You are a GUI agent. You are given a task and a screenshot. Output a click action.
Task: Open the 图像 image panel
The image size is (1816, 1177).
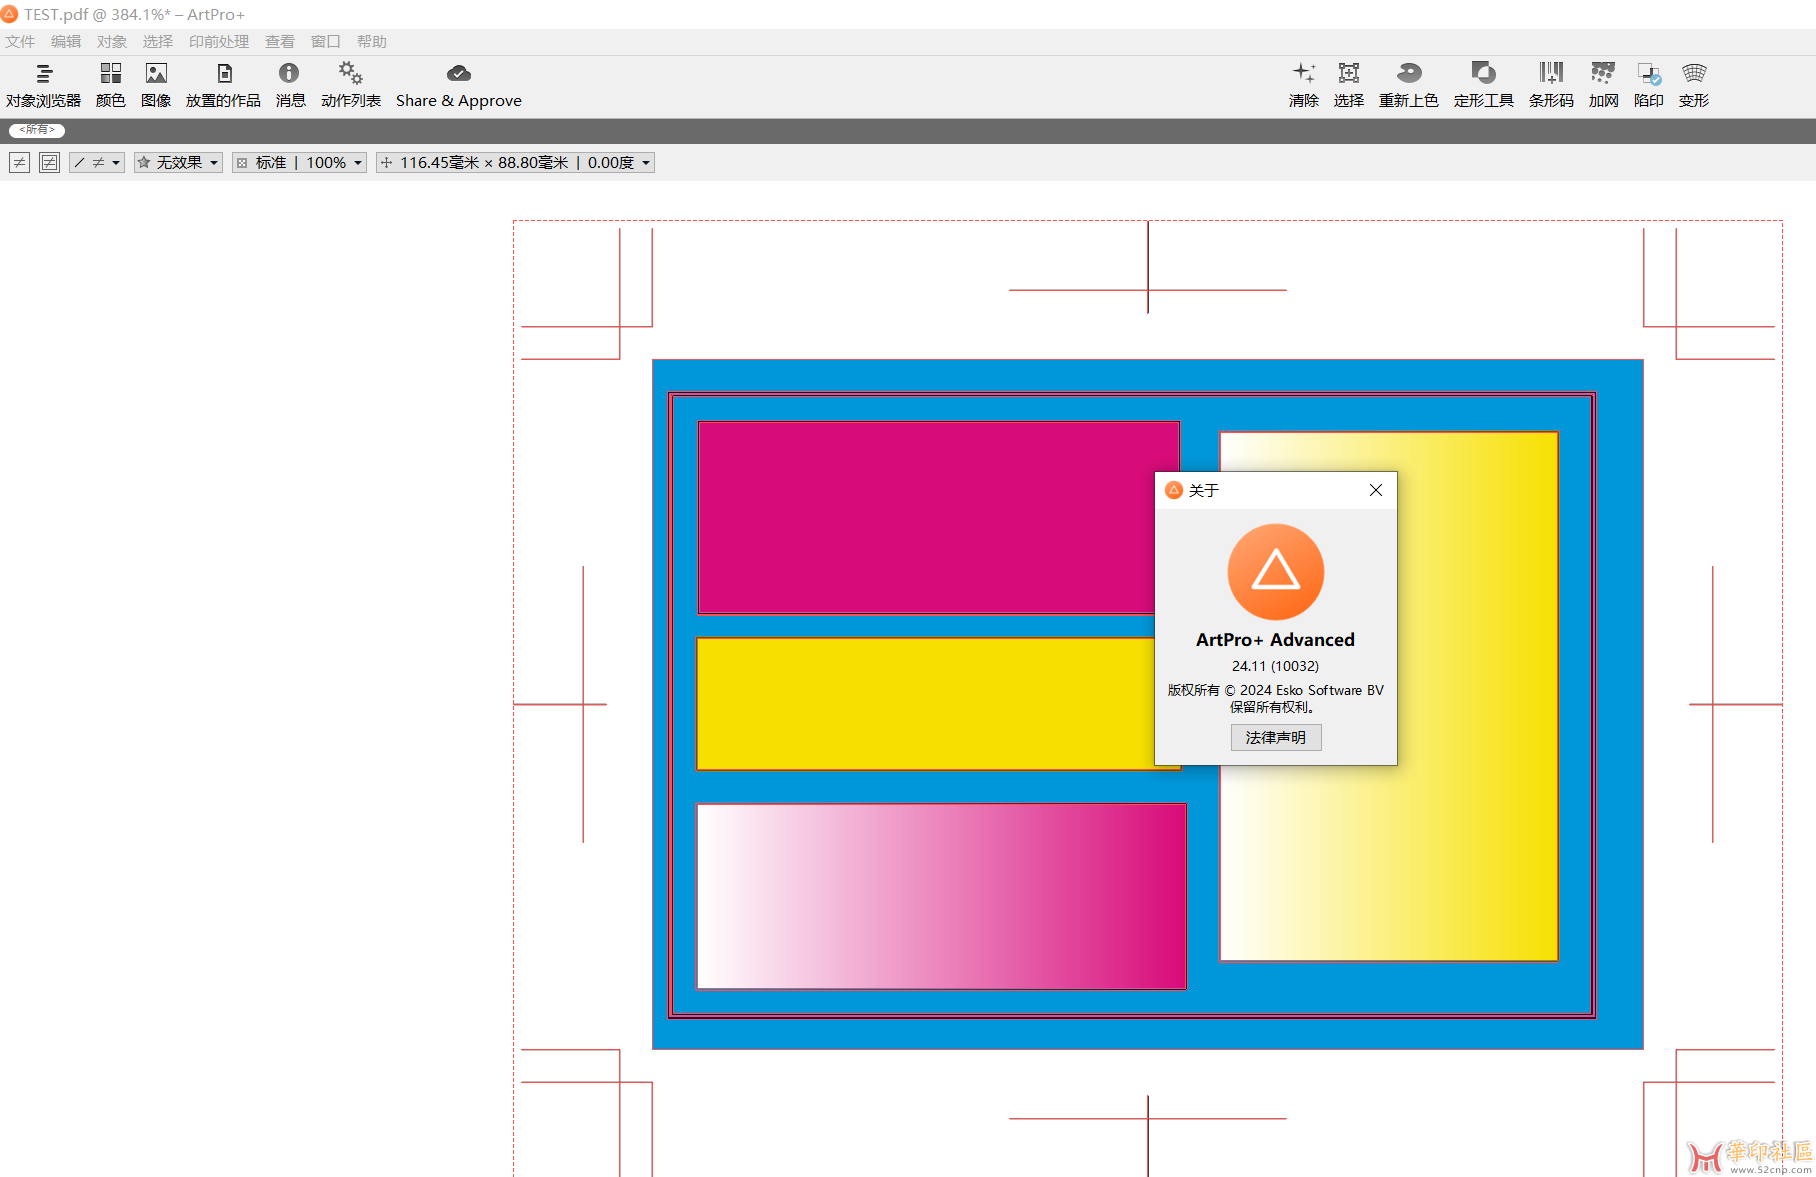click(x=156, y=85)
